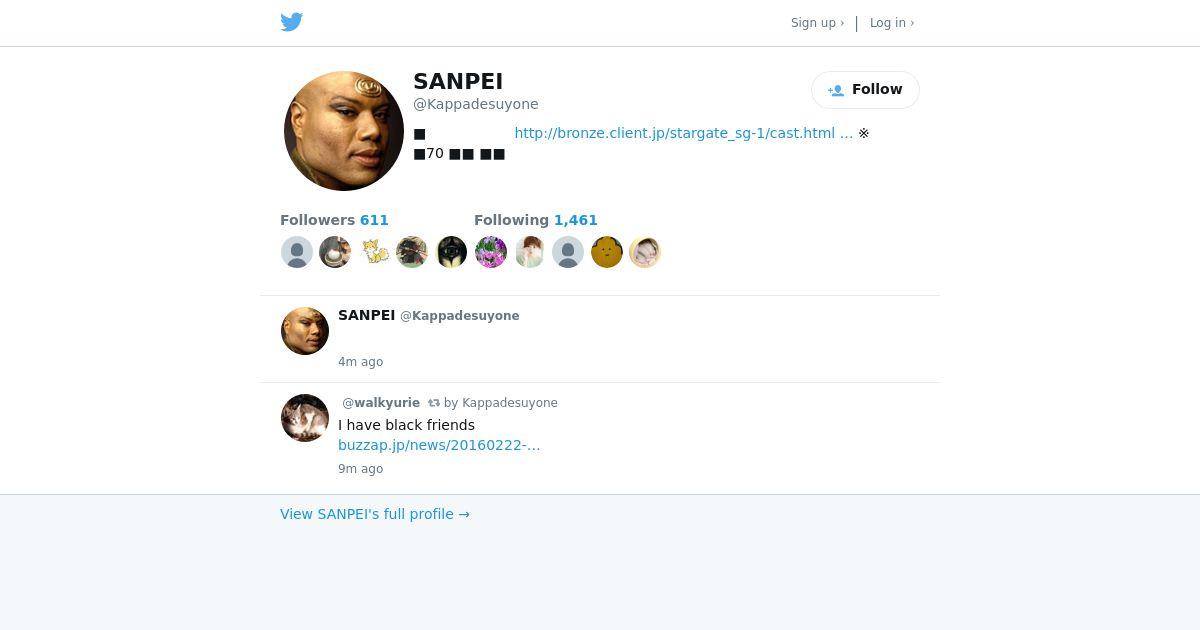Select the round brown face avatar
The height and width of the screenshot is (630, 1200).
pyautogui.click(x=607, y=252)
